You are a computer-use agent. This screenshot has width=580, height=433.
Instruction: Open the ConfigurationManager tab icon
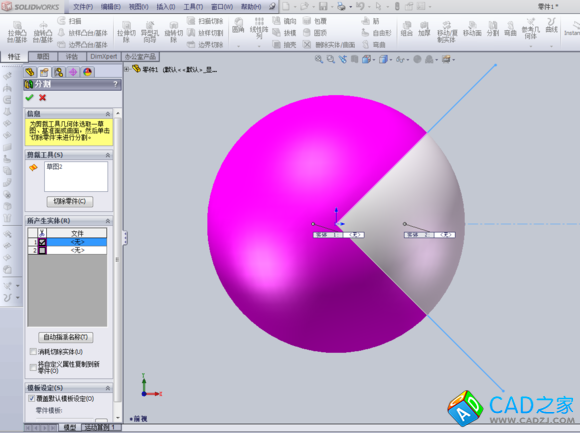(58, 72)
